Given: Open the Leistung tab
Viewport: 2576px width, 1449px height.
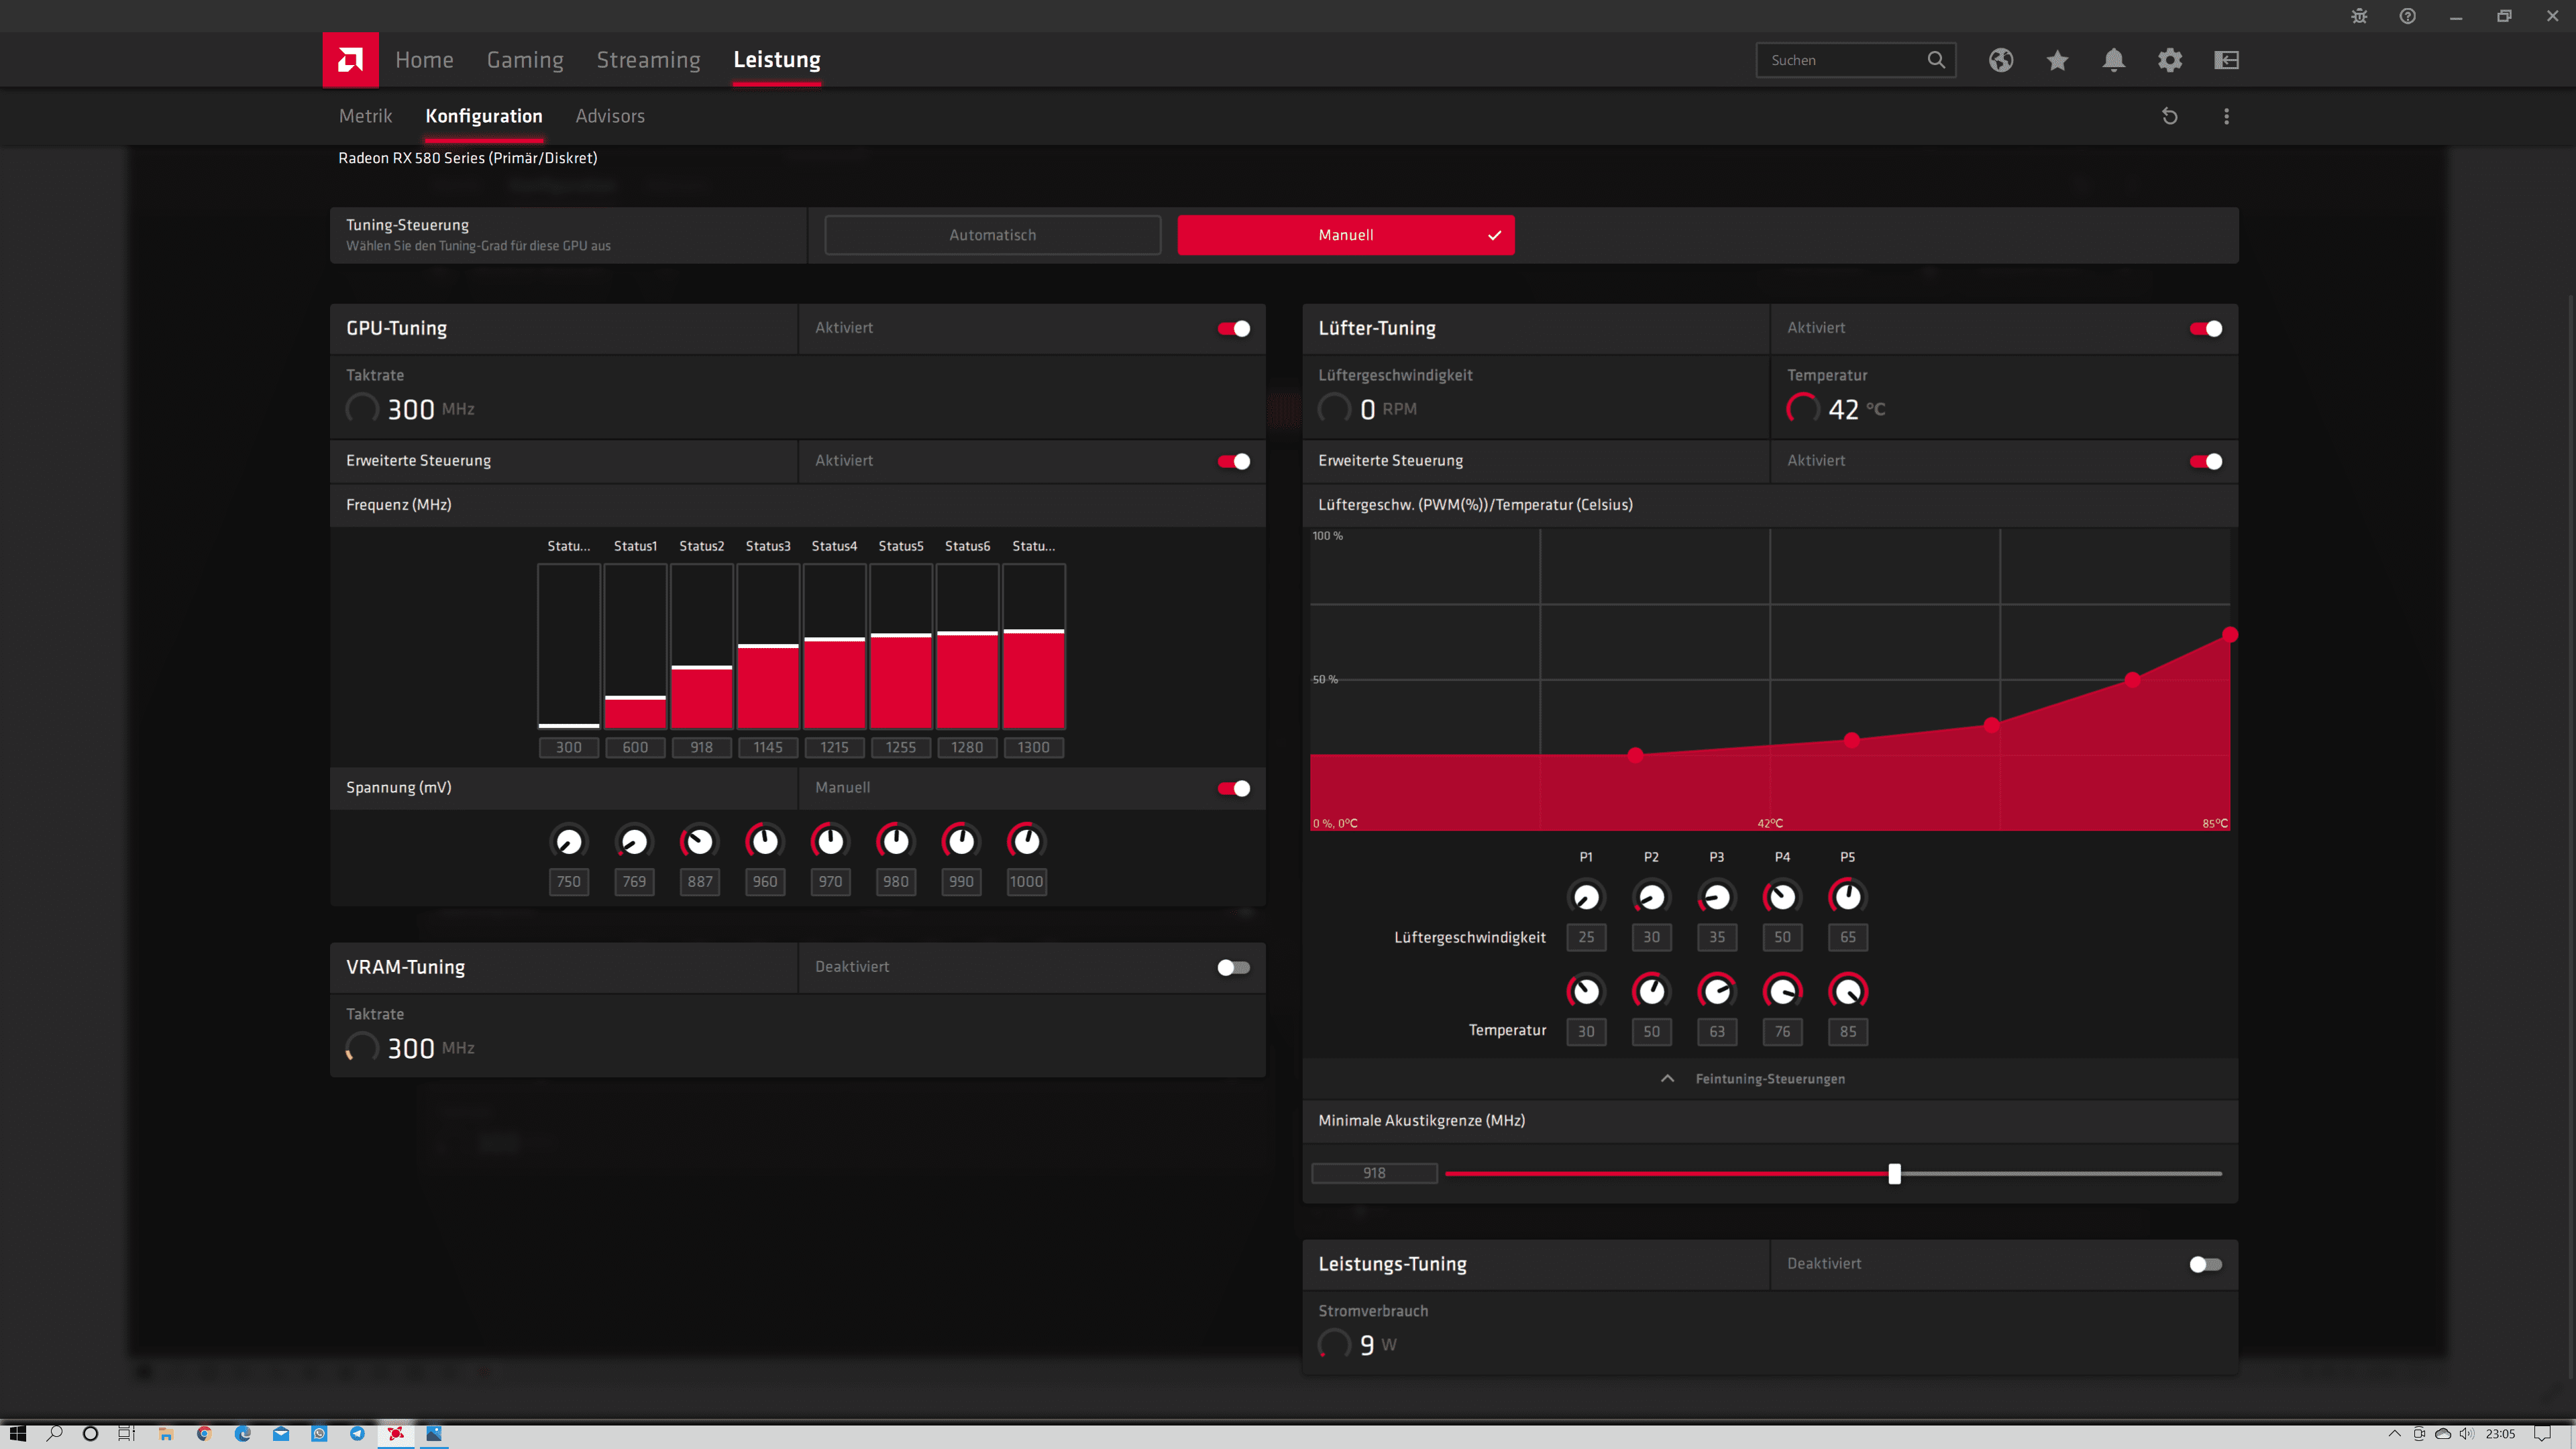Looking at the screenshot, I should point(777,60).
